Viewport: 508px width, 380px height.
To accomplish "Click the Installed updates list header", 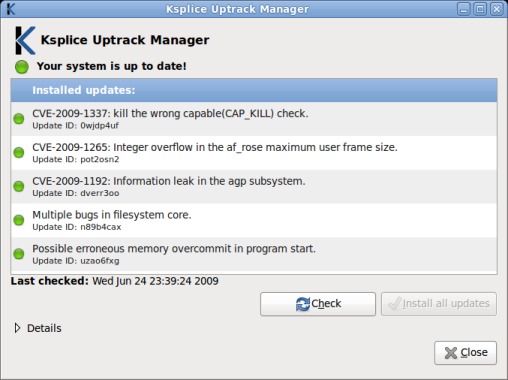I will click(x=254, y=90).
